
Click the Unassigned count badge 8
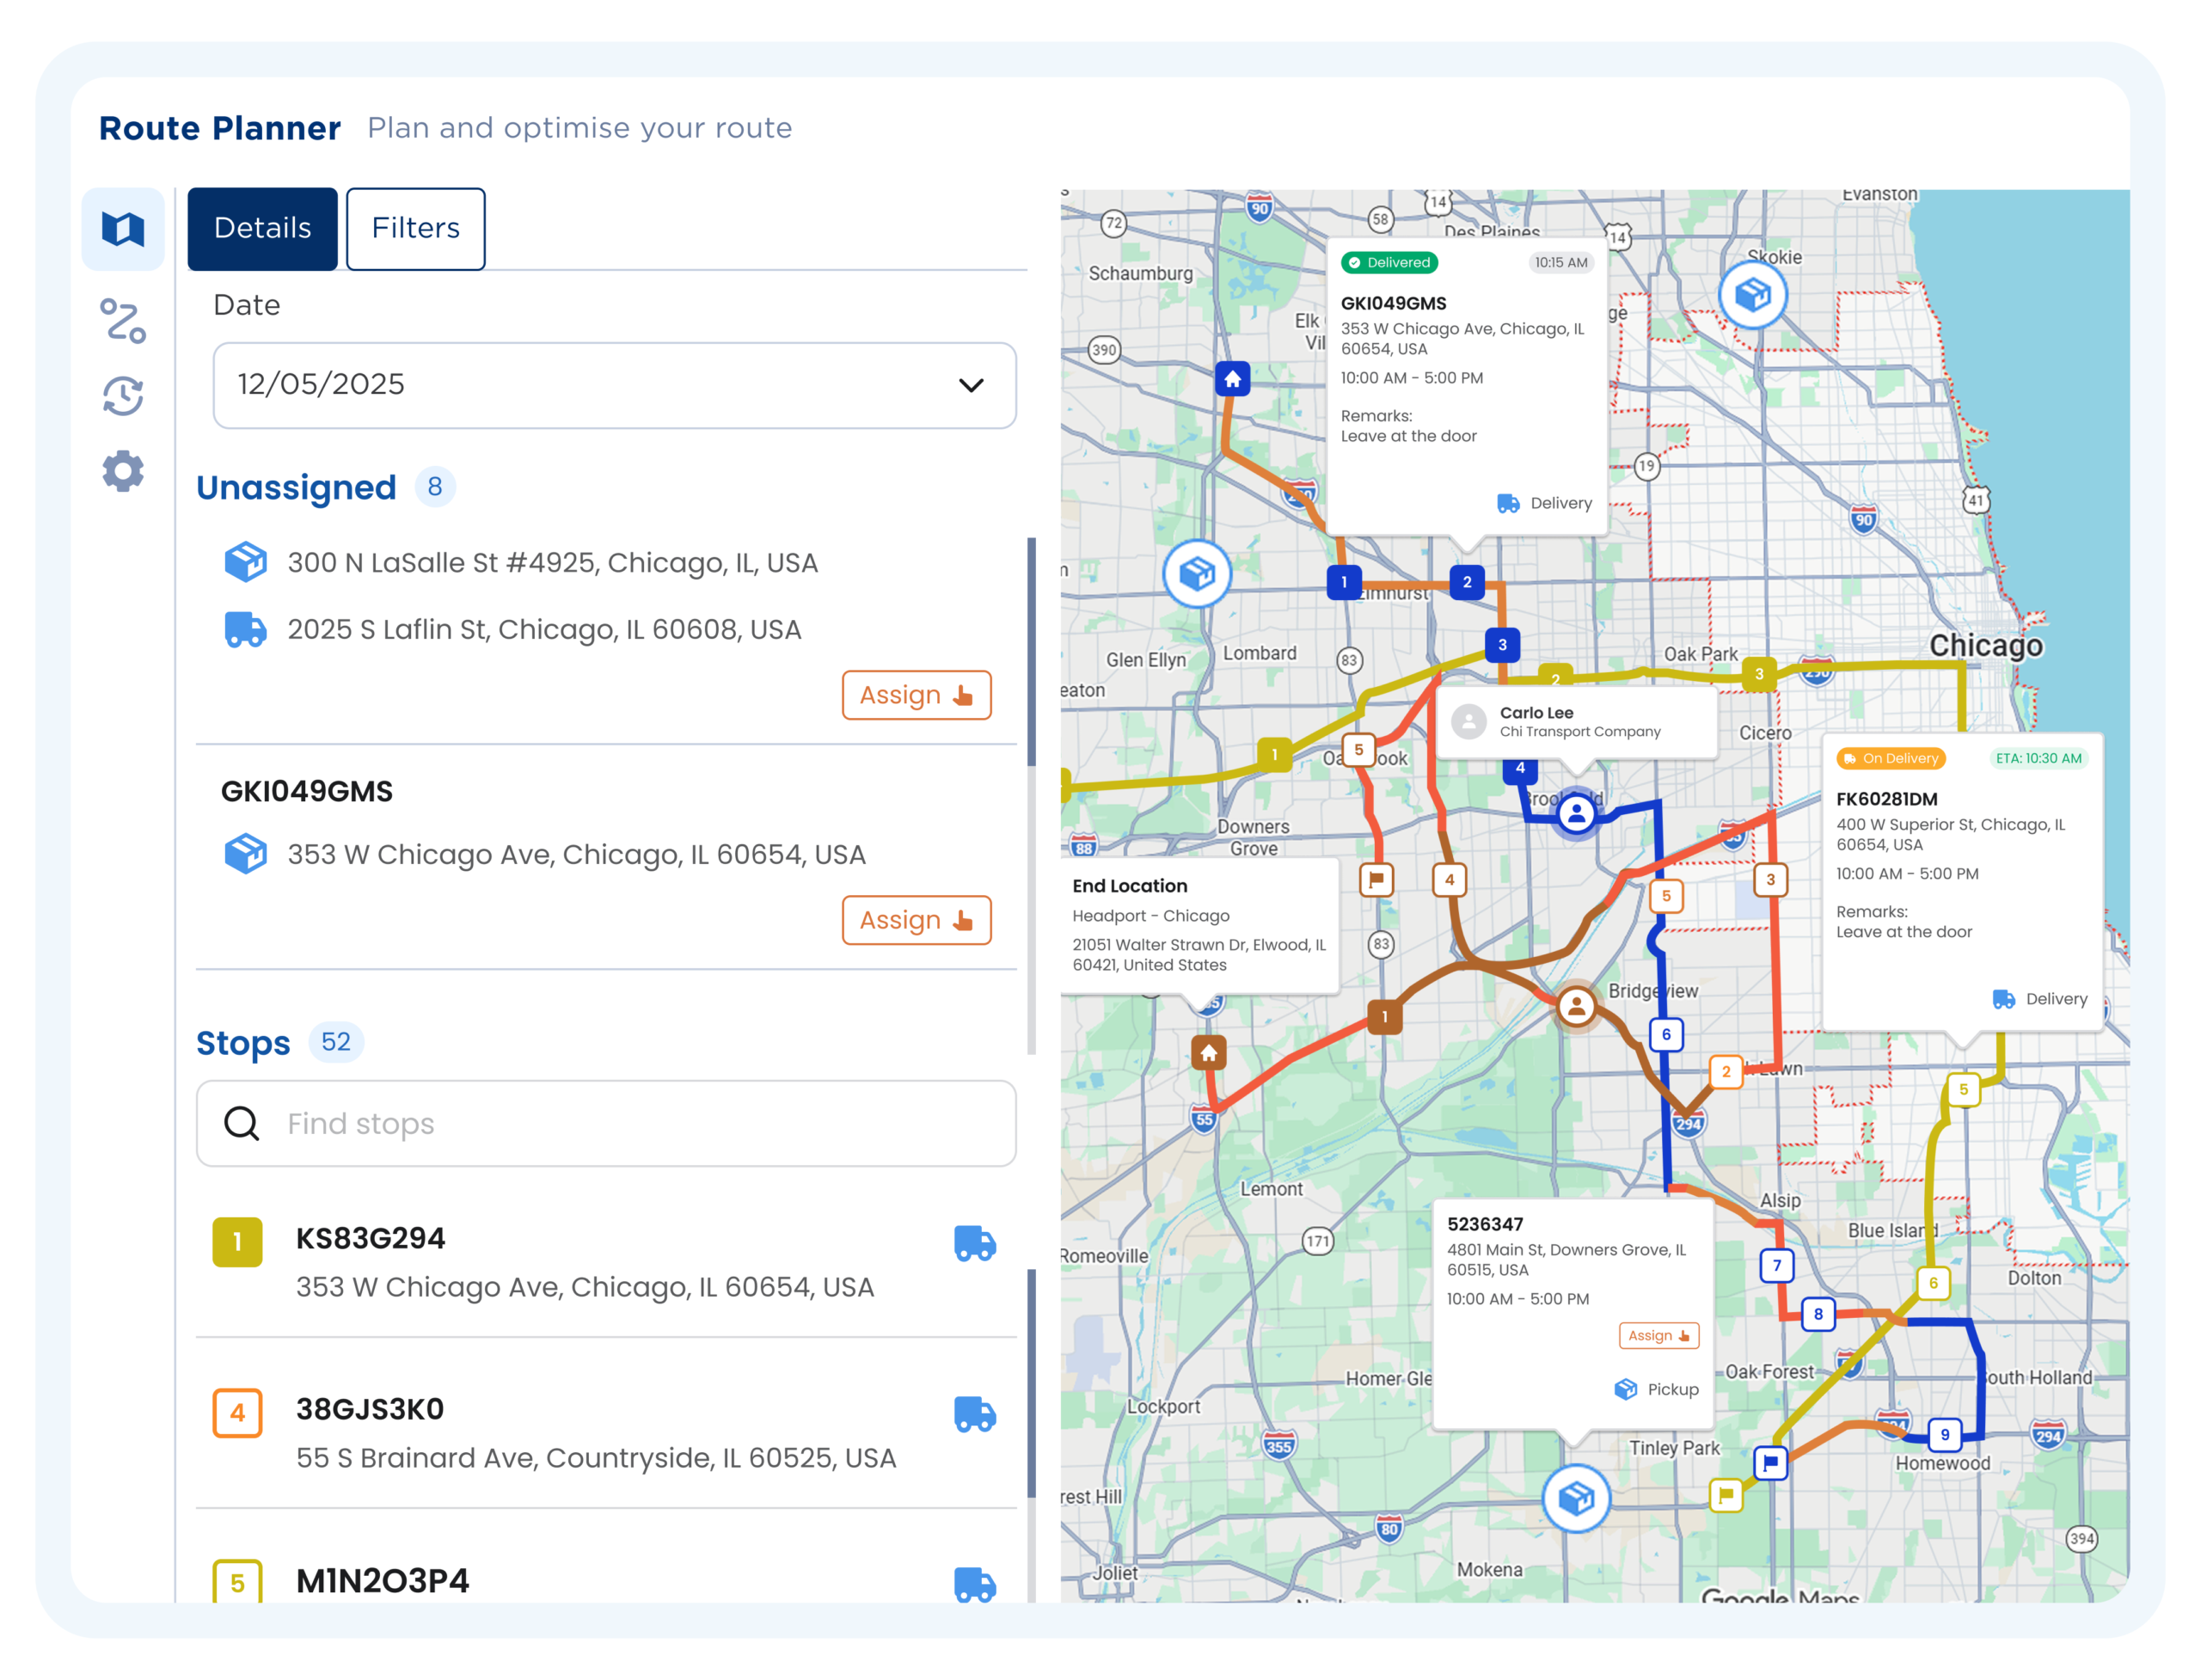coord(435,487)
